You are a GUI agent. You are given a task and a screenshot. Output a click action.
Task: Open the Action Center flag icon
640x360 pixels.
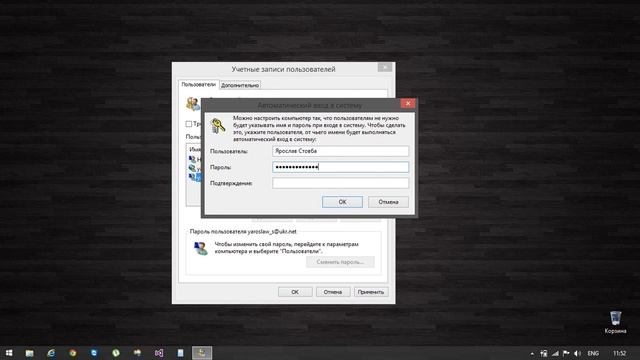click(566, 353)
